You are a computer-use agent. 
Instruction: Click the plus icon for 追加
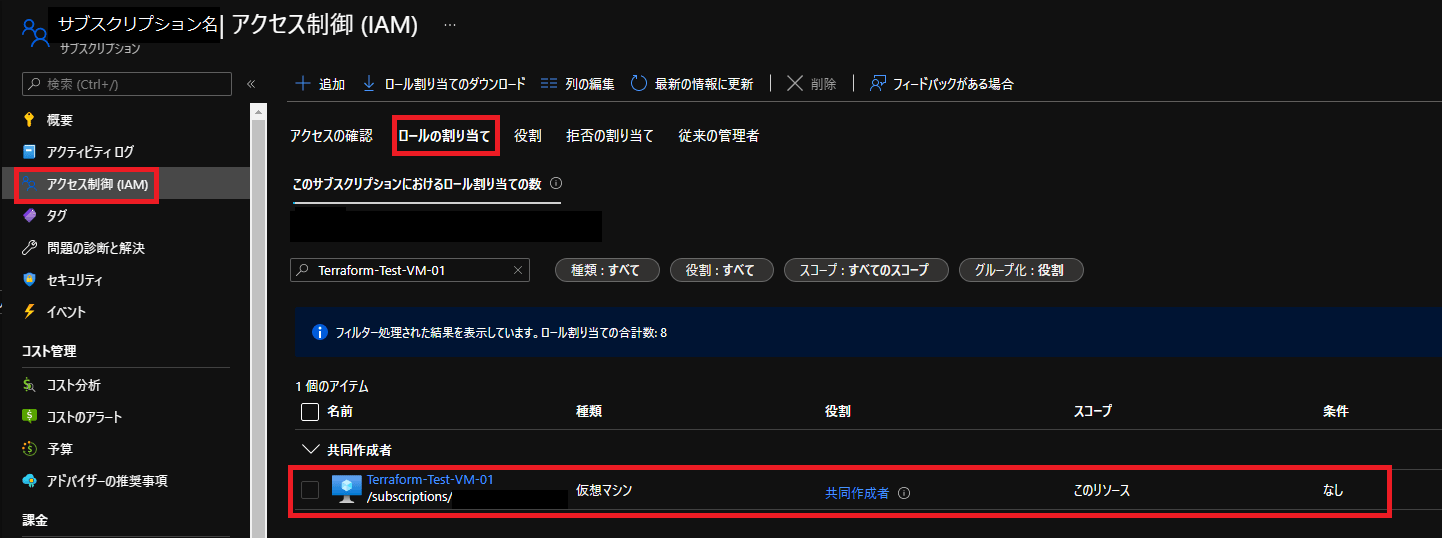point(303,84)
